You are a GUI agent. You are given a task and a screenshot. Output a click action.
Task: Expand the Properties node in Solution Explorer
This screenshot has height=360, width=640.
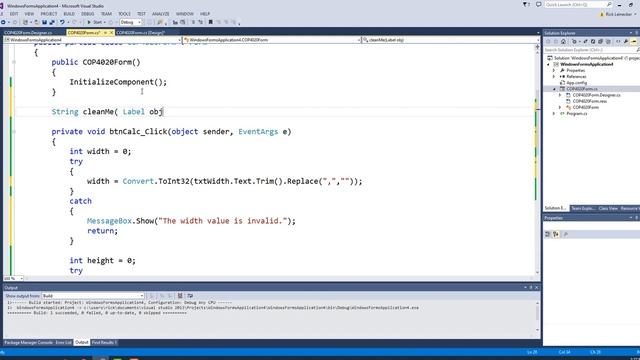554,71
